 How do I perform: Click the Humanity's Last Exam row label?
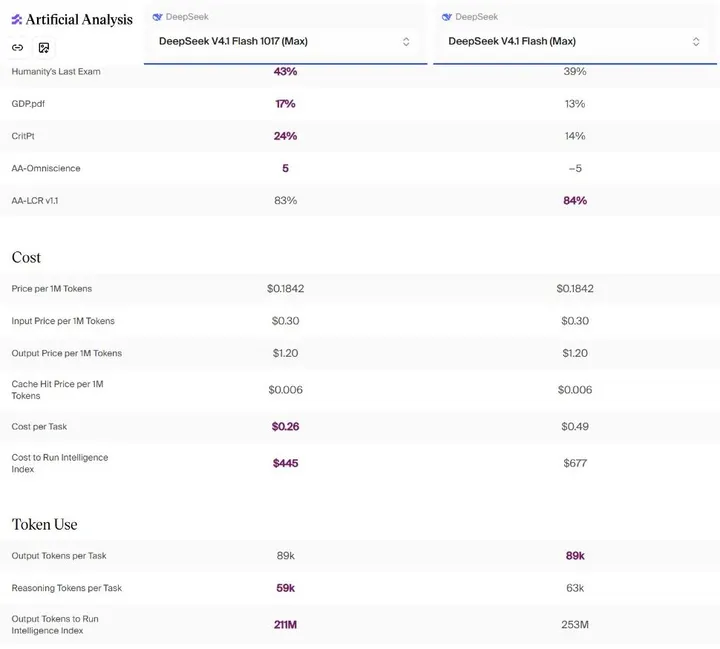pos(56,72)
